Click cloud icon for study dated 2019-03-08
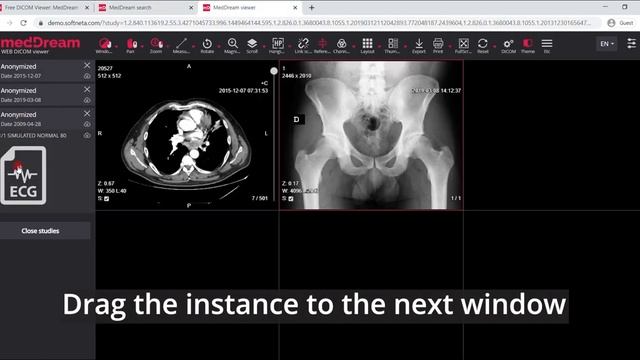Screen dimensions: 640x360 [87, 100]
